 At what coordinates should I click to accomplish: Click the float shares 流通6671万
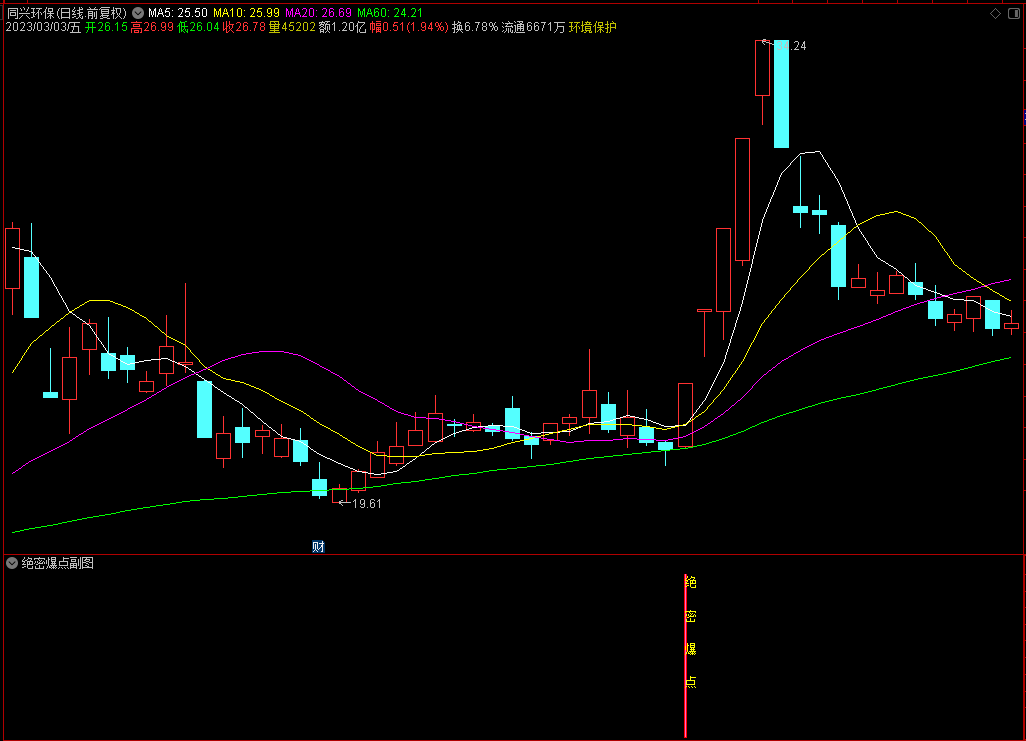click(x=533, y=27)
